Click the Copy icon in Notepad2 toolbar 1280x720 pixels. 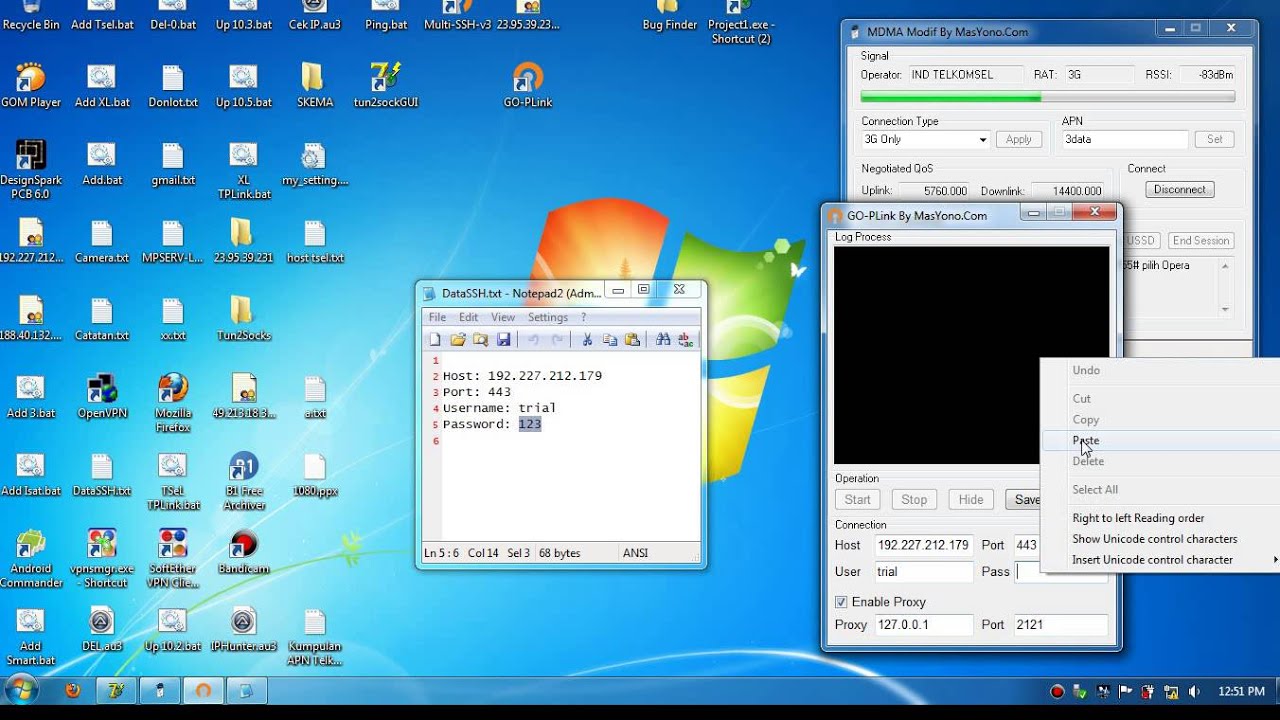610,340
